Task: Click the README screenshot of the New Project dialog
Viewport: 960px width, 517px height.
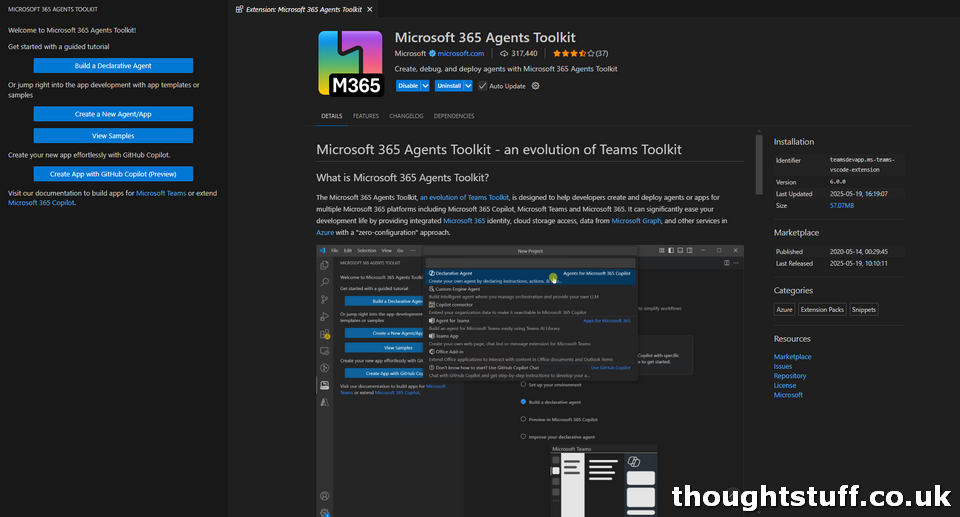Action: 530,380
